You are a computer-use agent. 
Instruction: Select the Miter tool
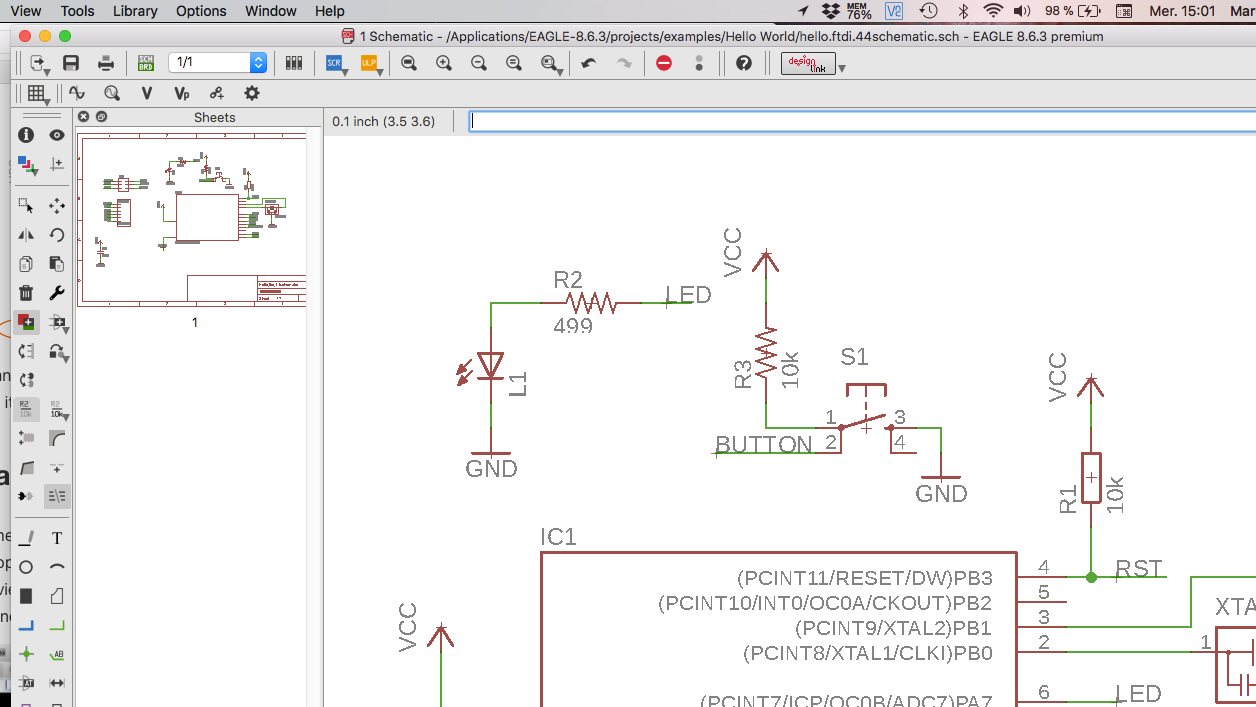[x=57, y=438]
